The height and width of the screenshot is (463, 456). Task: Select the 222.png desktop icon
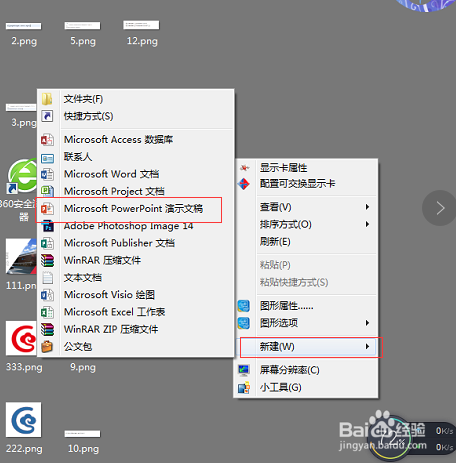click(x=23, y=419)
